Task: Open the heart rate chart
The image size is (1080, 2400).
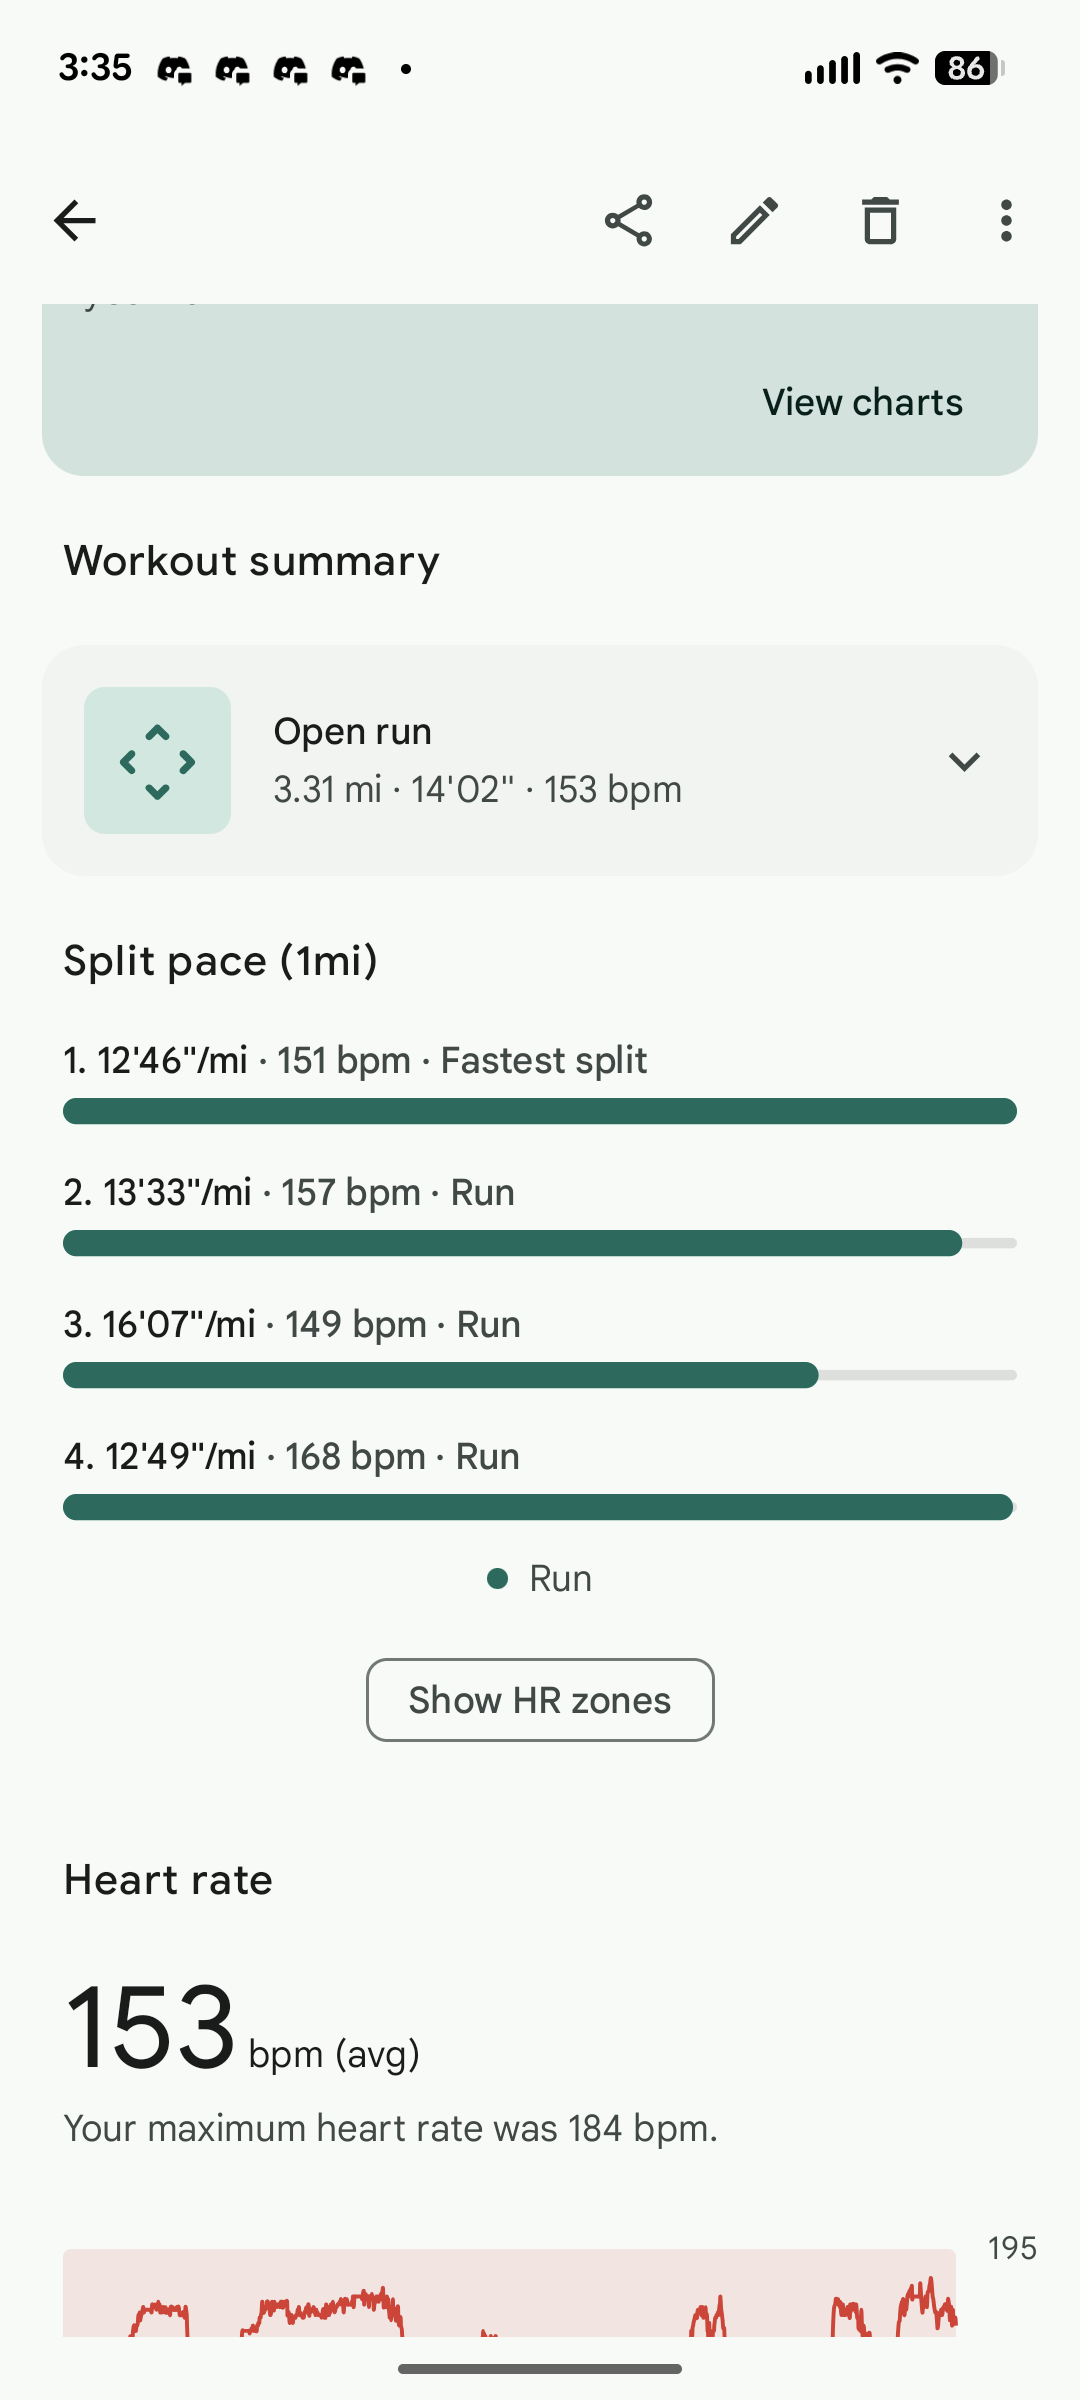Action: 509,2295
